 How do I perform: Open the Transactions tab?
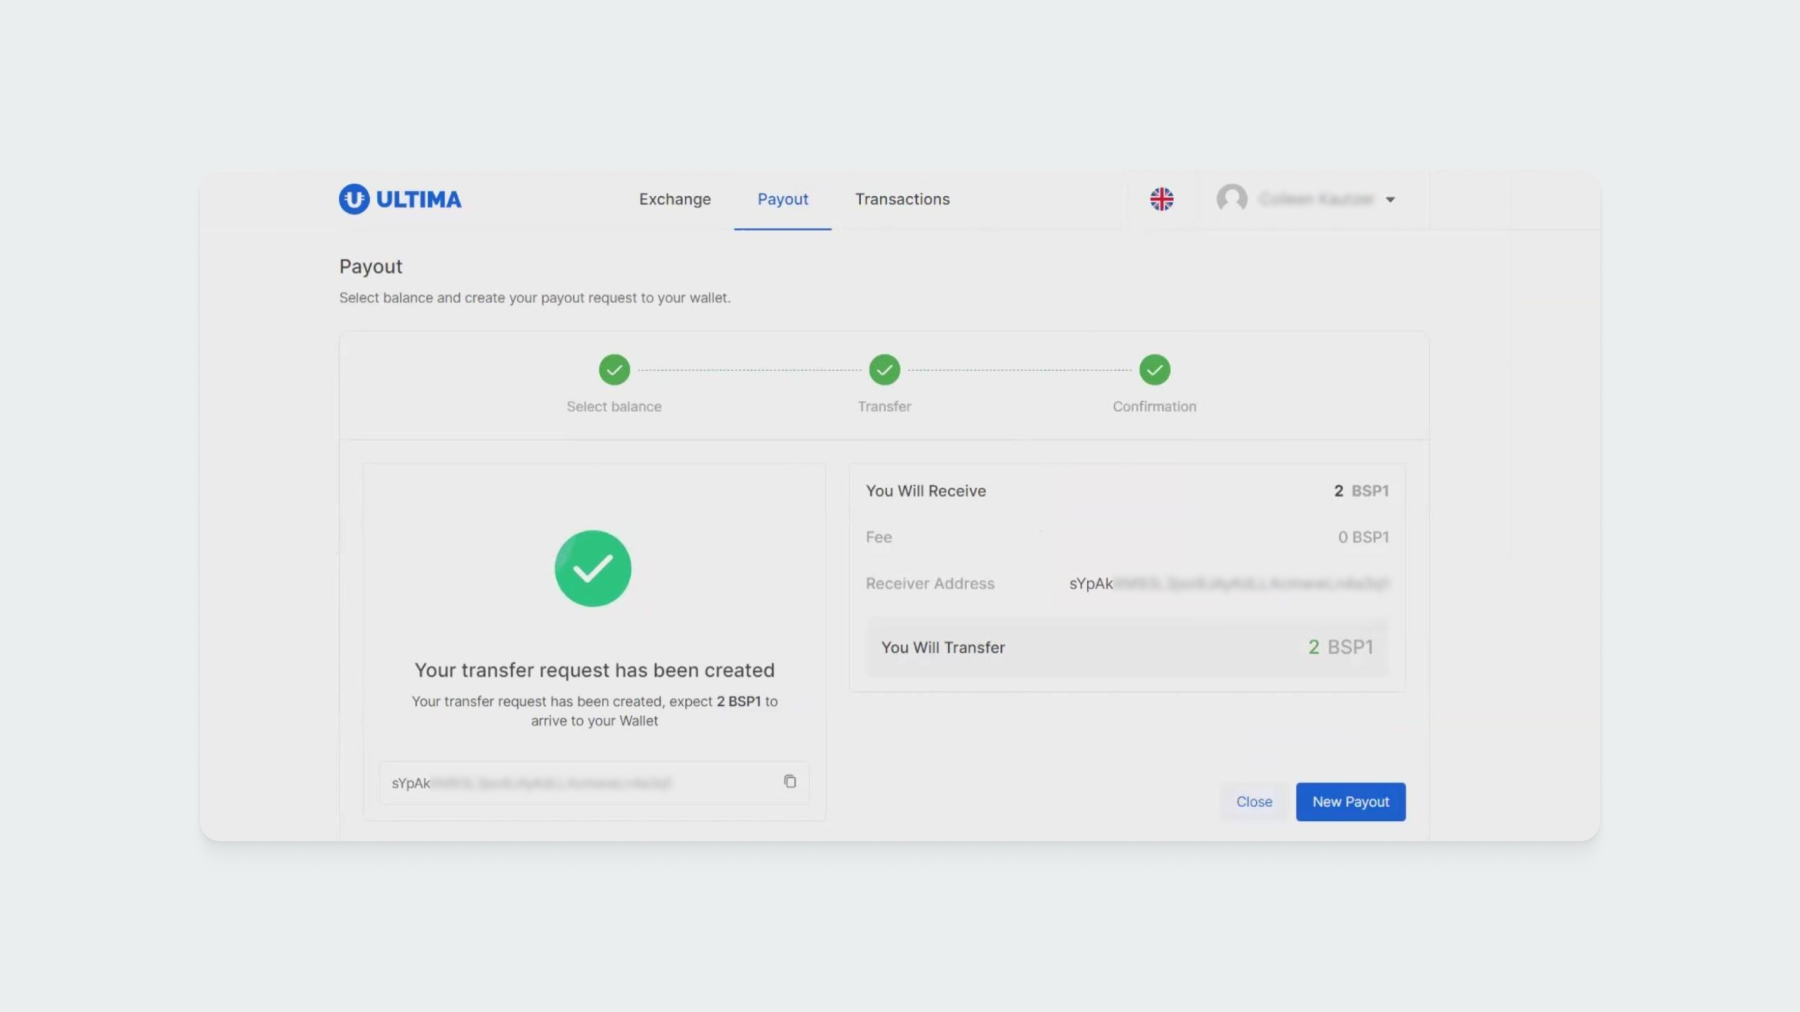tap(902, 199)
